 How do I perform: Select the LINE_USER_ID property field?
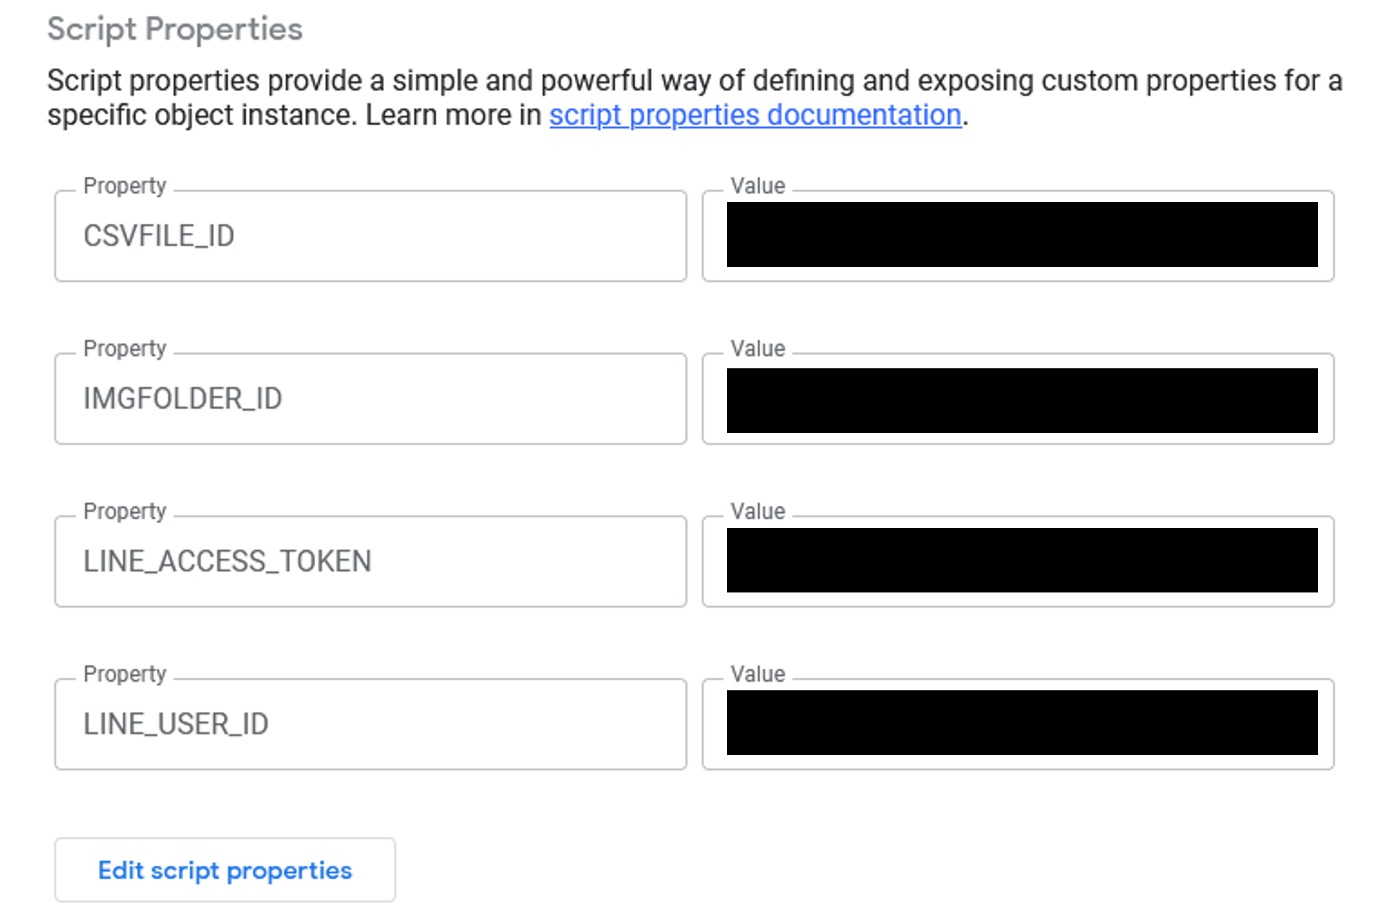click(371, 724)
